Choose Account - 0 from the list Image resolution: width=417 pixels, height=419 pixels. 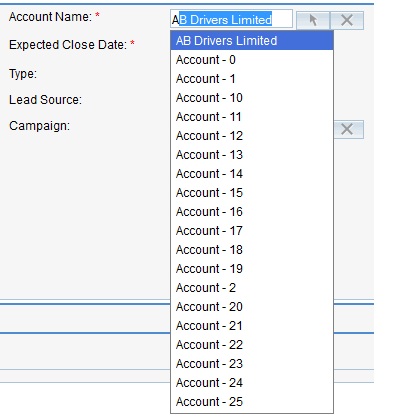click(252, 60)
